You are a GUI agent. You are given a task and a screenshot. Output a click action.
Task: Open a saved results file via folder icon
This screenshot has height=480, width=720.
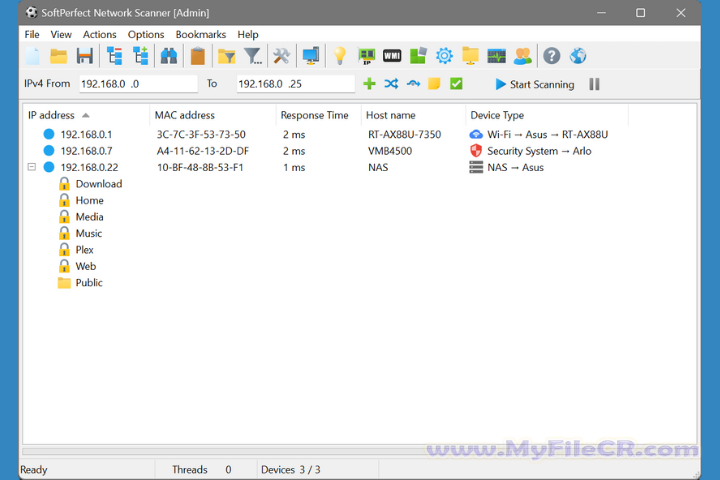(59, 56)
